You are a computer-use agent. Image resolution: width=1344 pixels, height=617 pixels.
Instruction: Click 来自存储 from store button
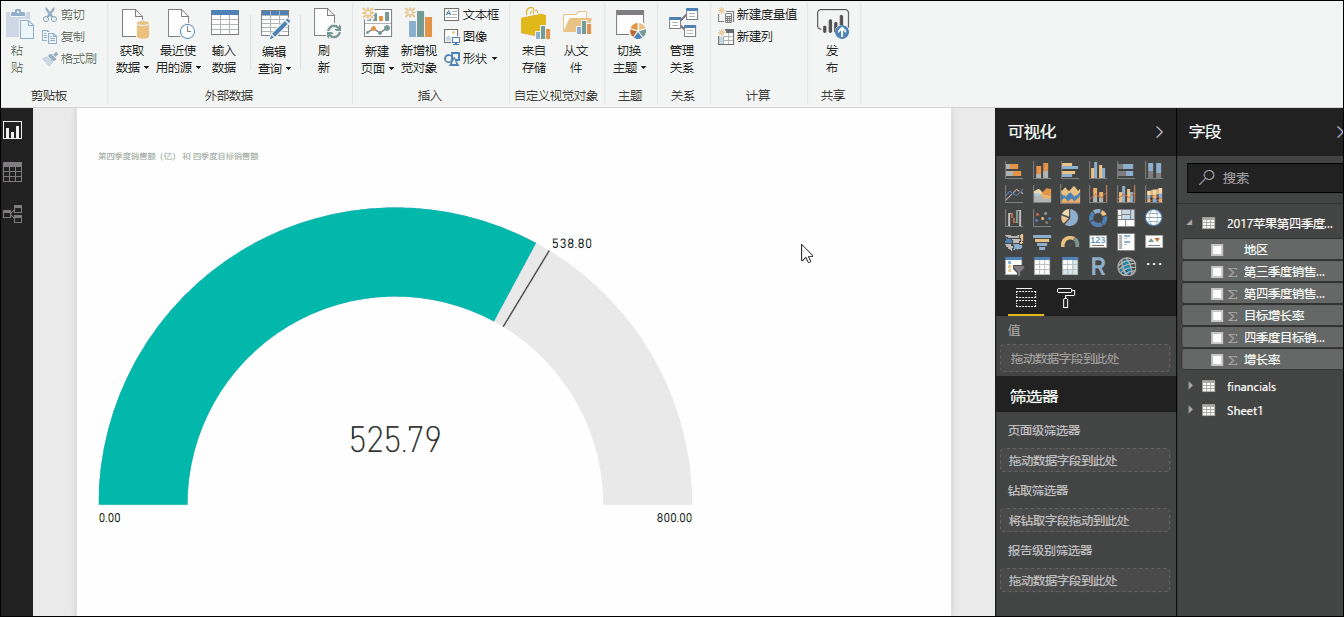click(534, 43)
